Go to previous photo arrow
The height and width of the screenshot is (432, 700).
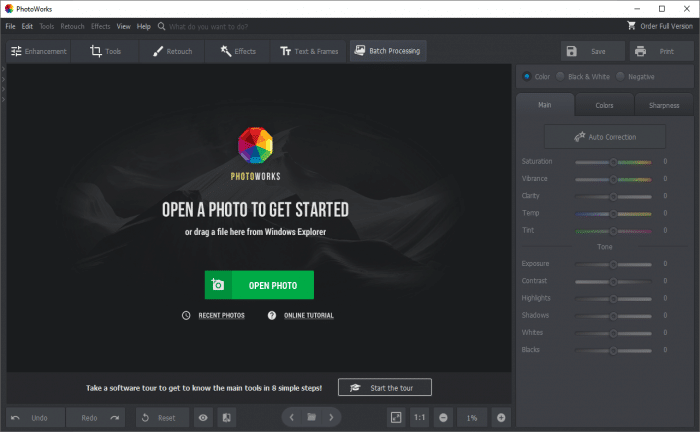point(291,417)
